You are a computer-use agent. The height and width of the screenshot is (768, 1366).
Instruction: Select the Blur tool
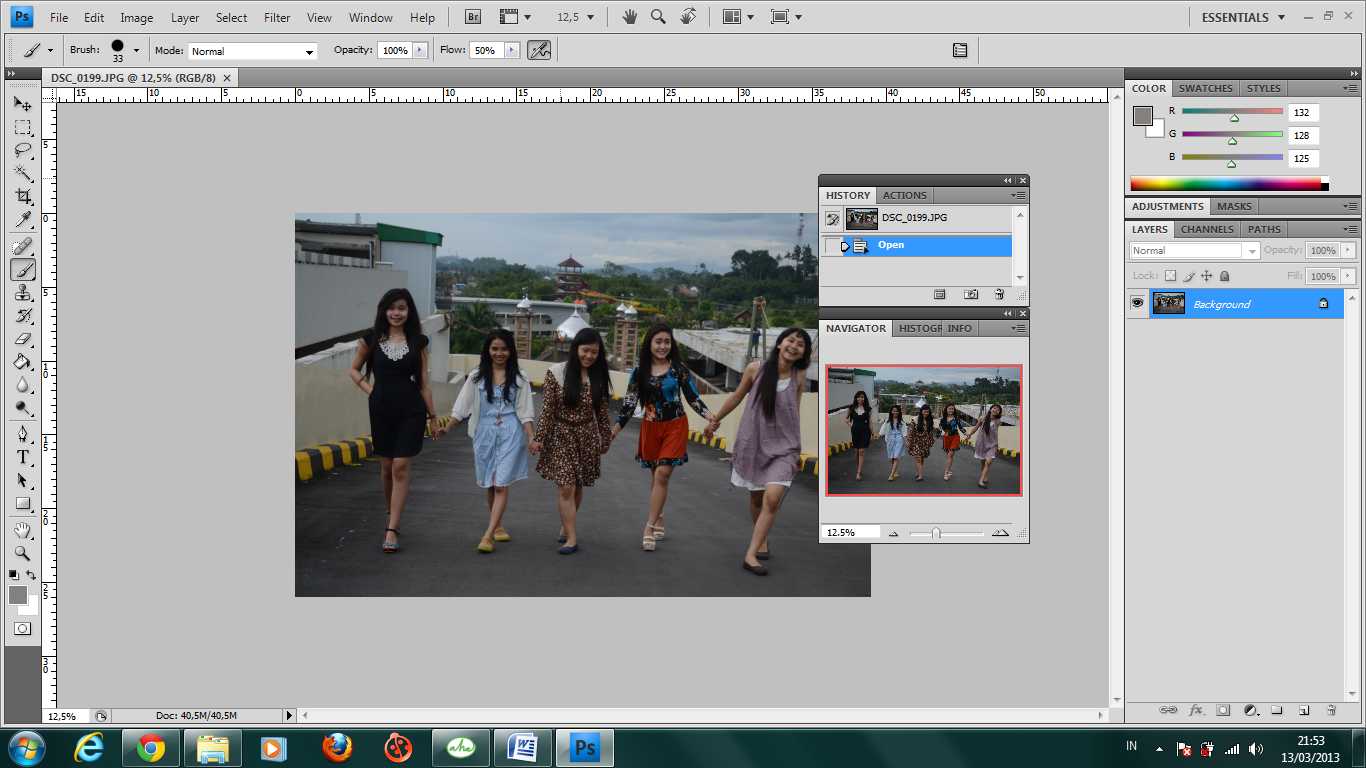click(22, 385)
